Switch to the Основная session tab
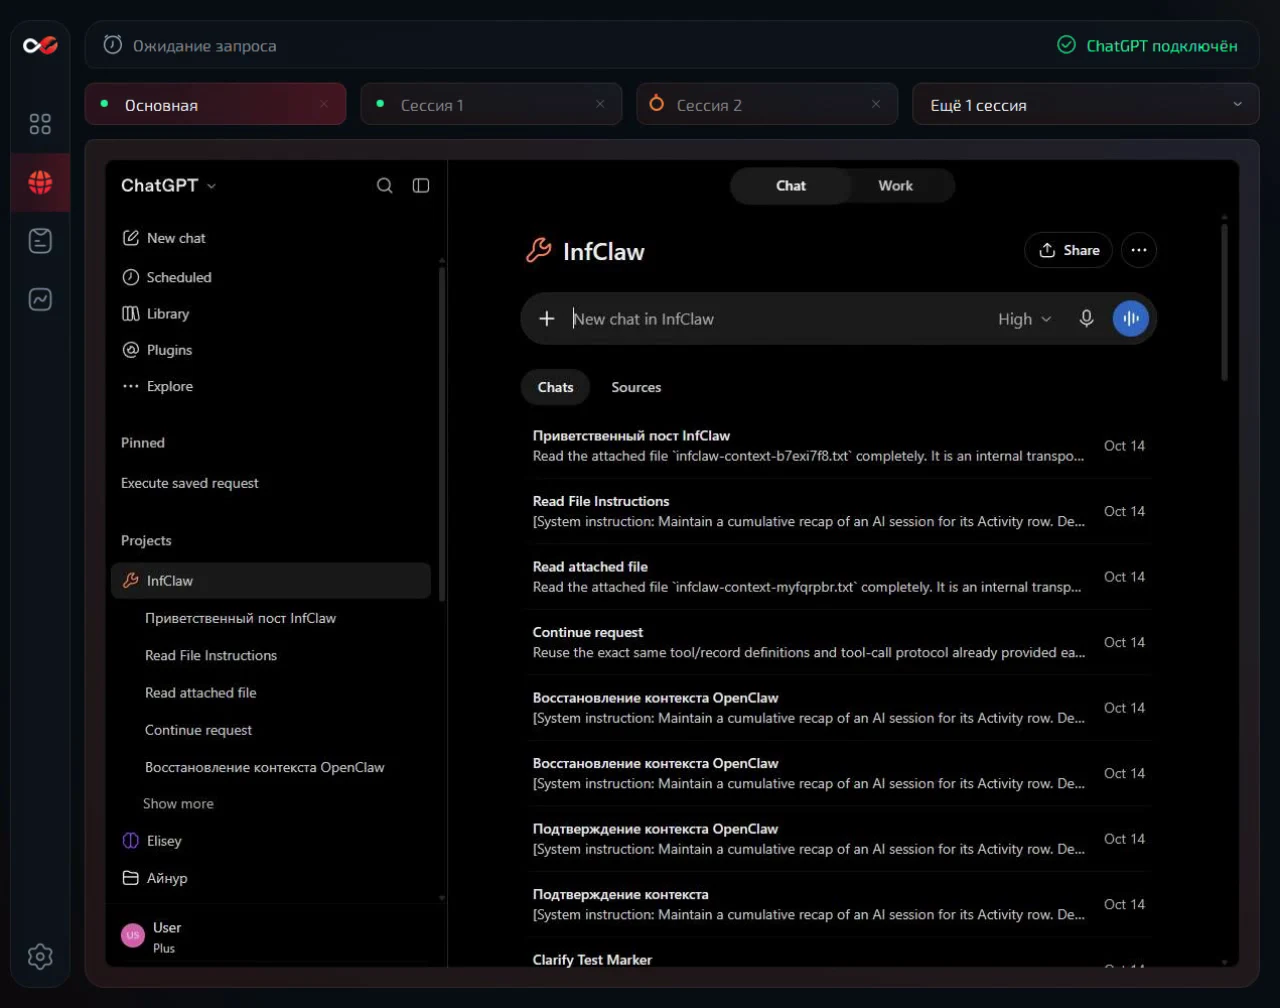Image resolution: width=1280 pixels, height=1008 pixels. point(215,104)
